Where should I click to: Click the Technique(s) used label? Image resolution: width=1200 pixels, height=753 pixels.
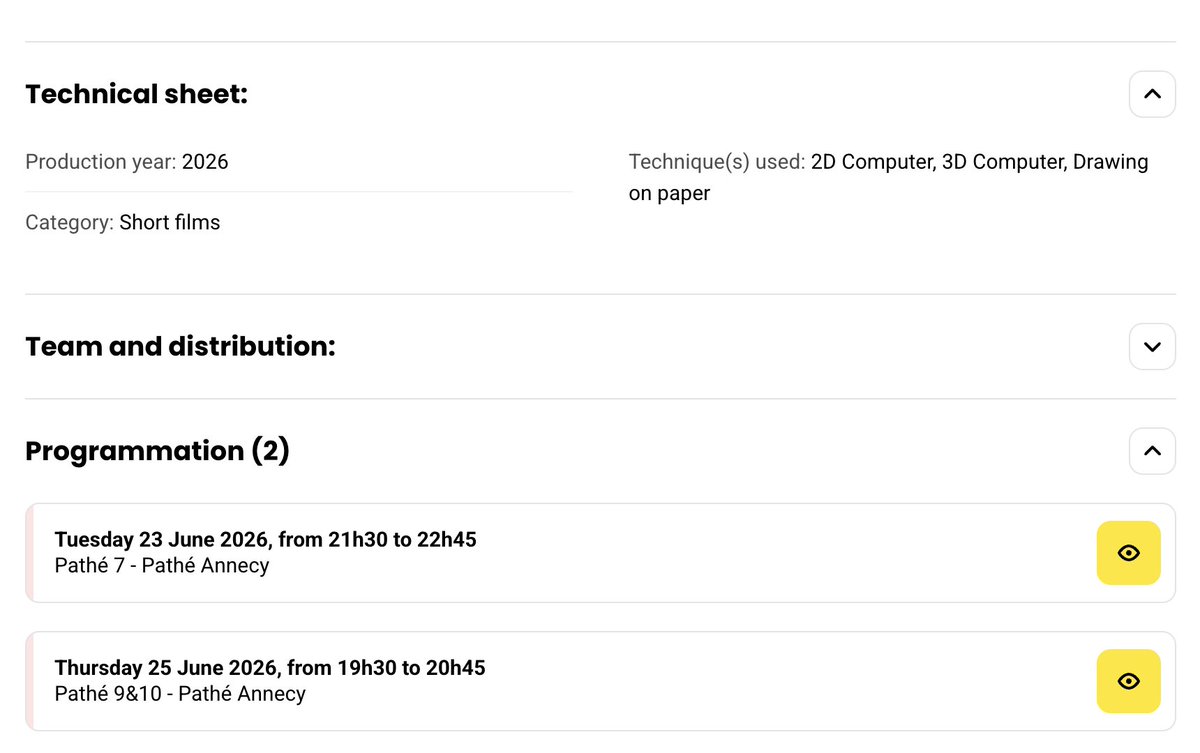(x=717, y=162)
